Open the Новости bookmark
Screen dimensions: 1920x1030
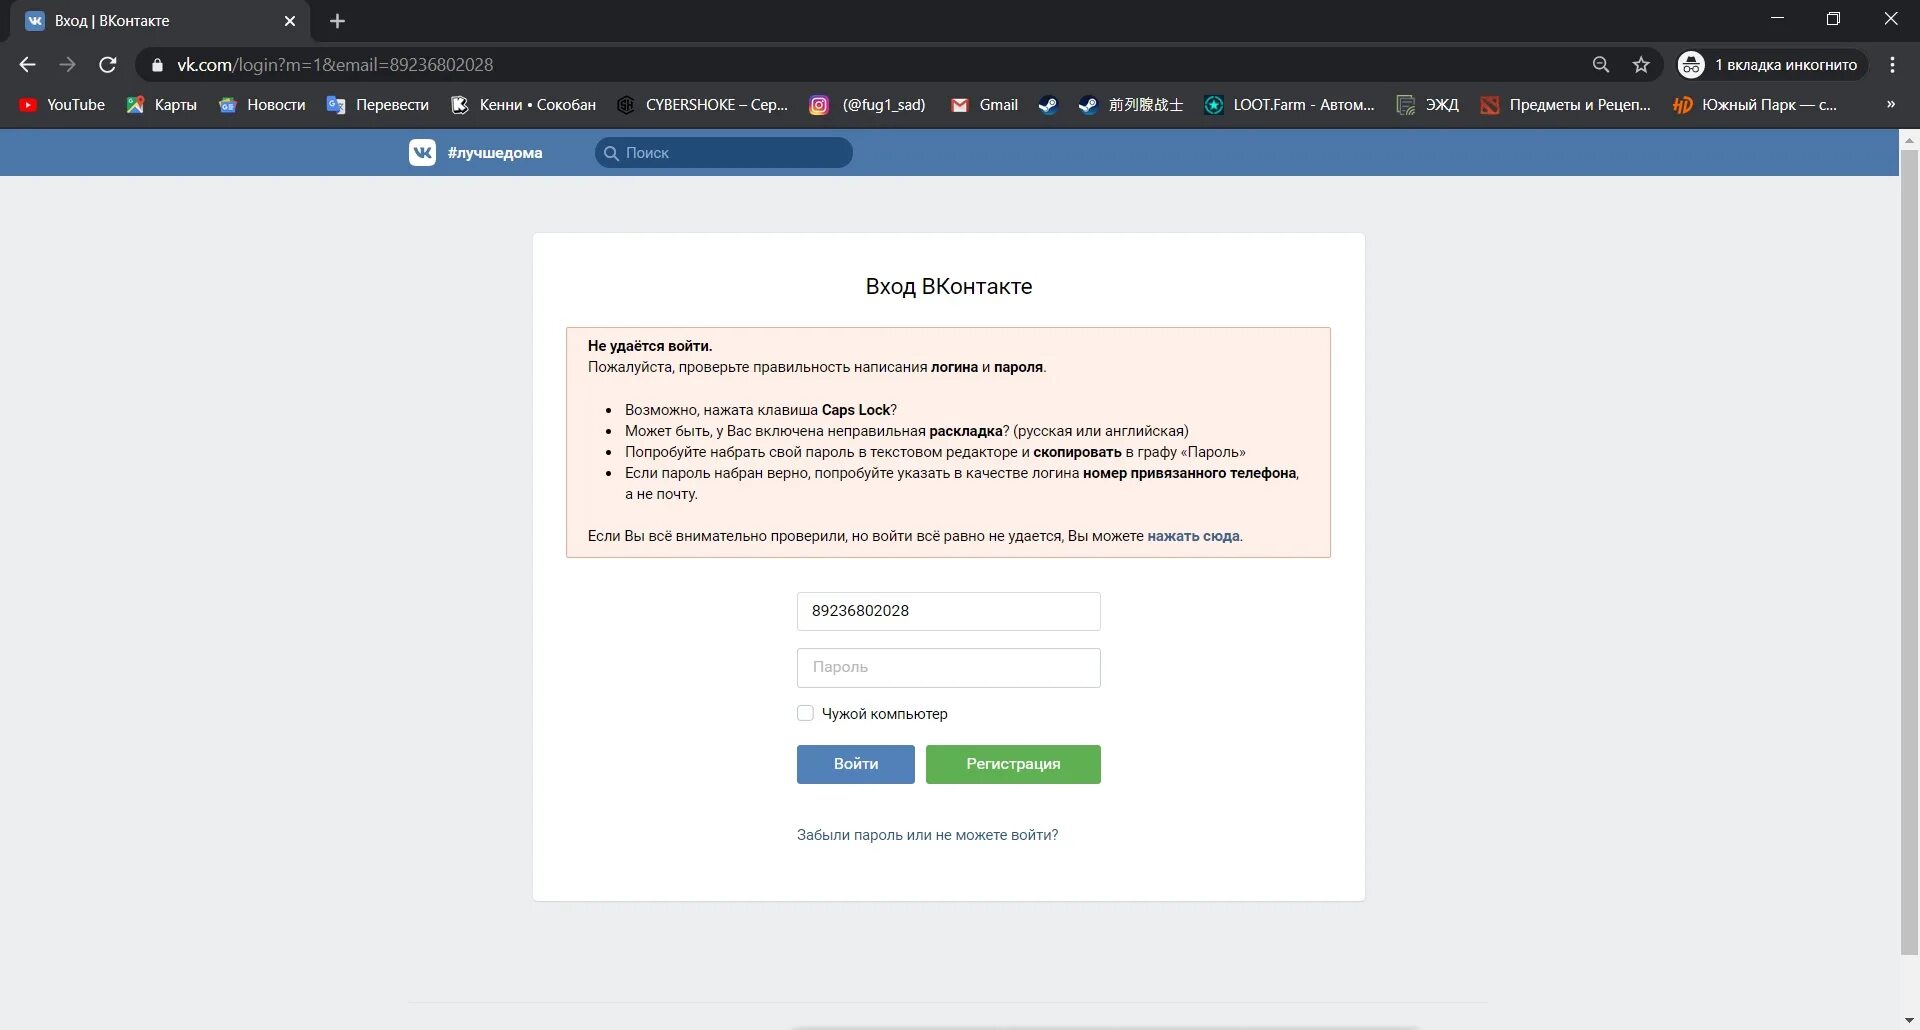[262, 105]
